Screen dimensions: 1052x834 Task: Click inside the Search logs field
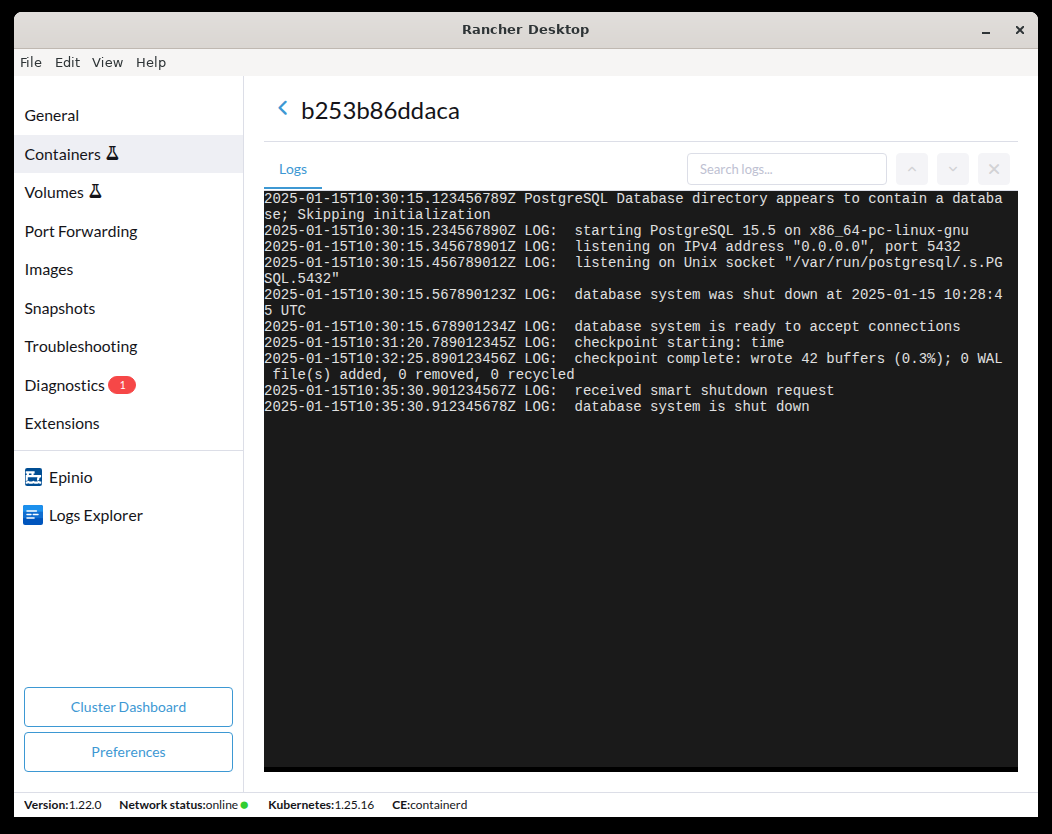(x=786, y=168)
